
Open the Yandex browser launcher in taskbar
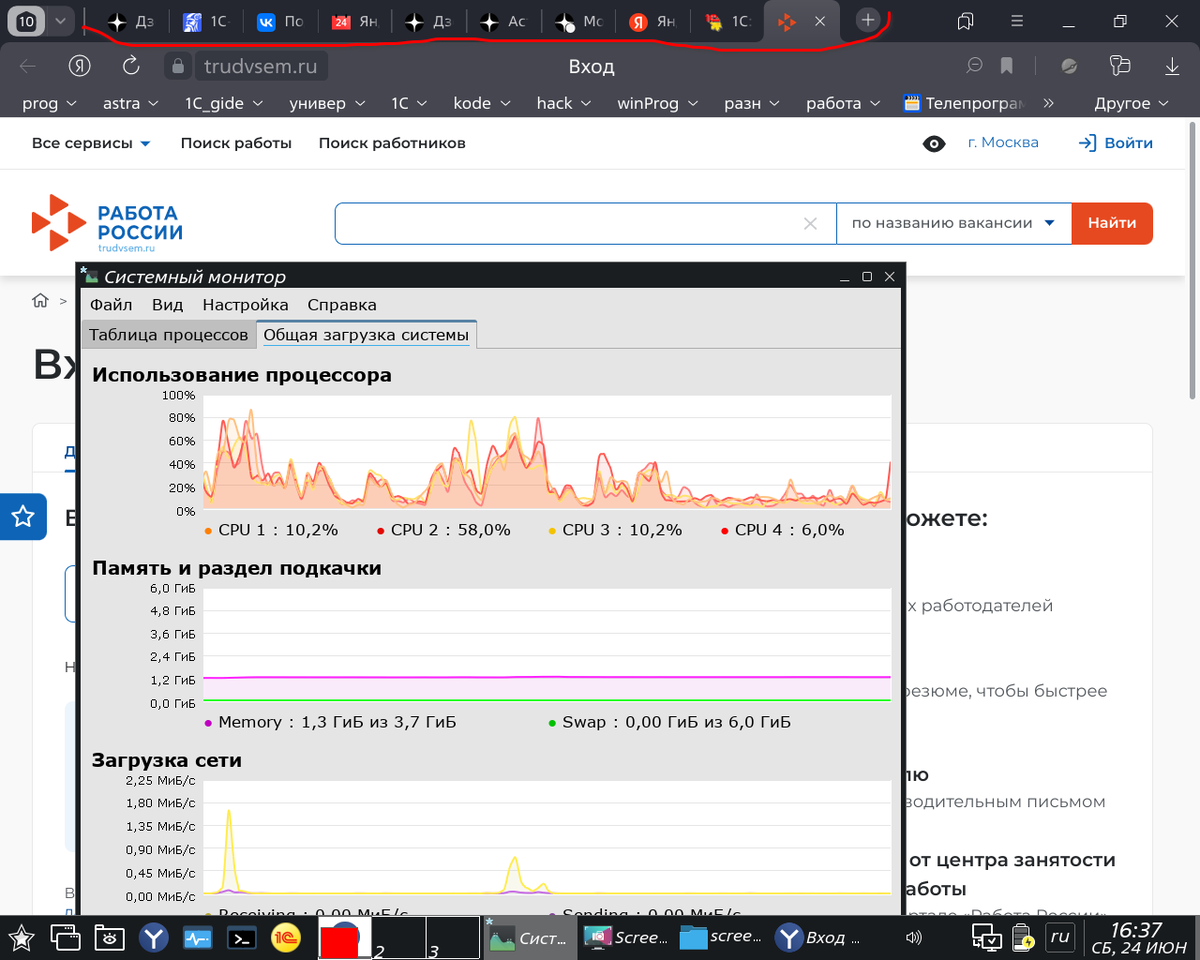coord(153,938)
